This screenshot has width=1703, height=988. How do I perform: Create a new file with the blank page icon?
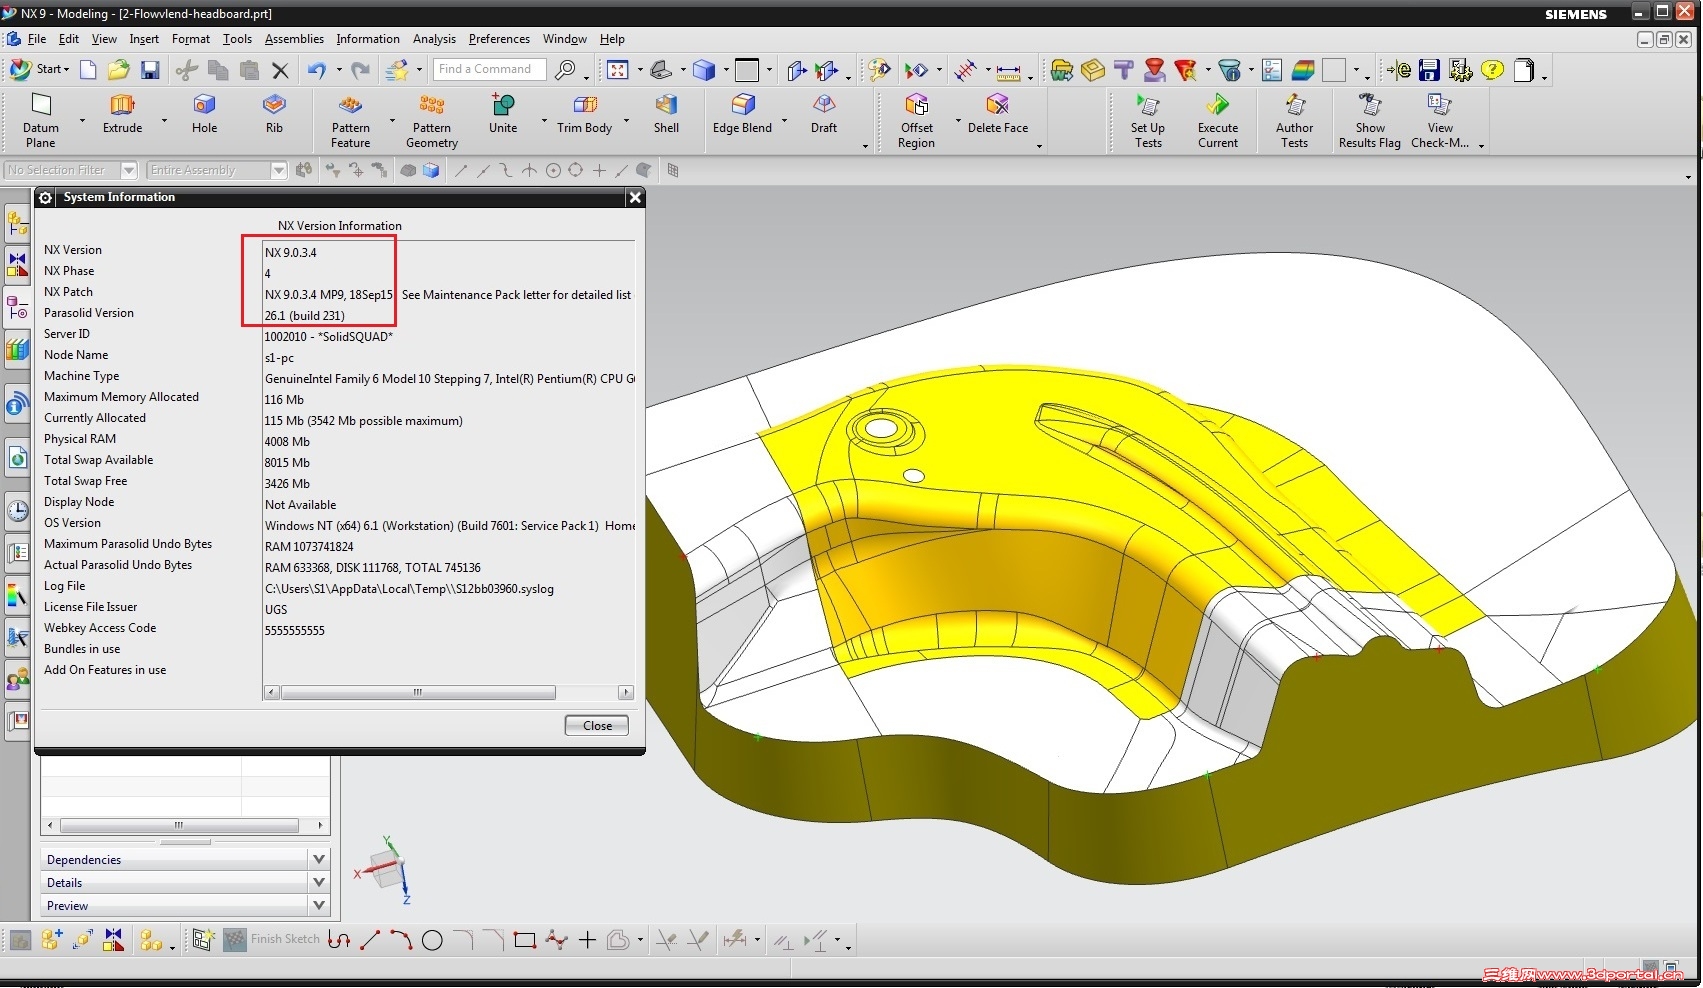click(x=88, y=70)
